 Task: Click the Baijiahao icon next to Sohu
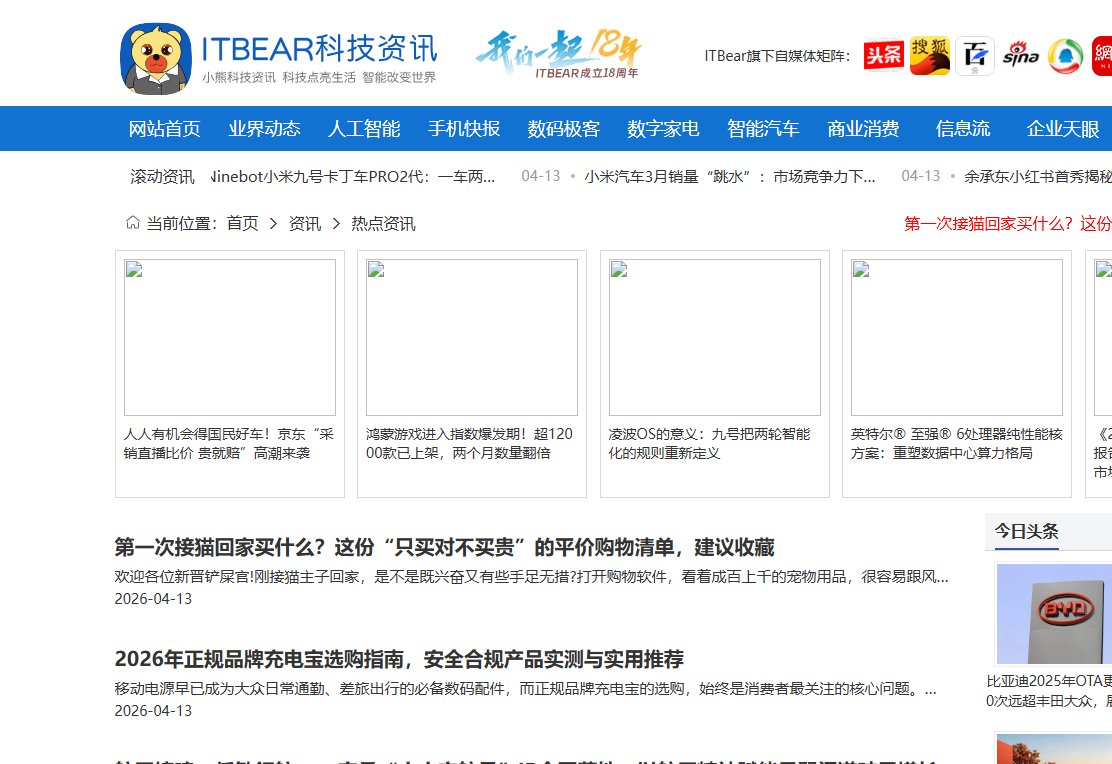(975, 55)
